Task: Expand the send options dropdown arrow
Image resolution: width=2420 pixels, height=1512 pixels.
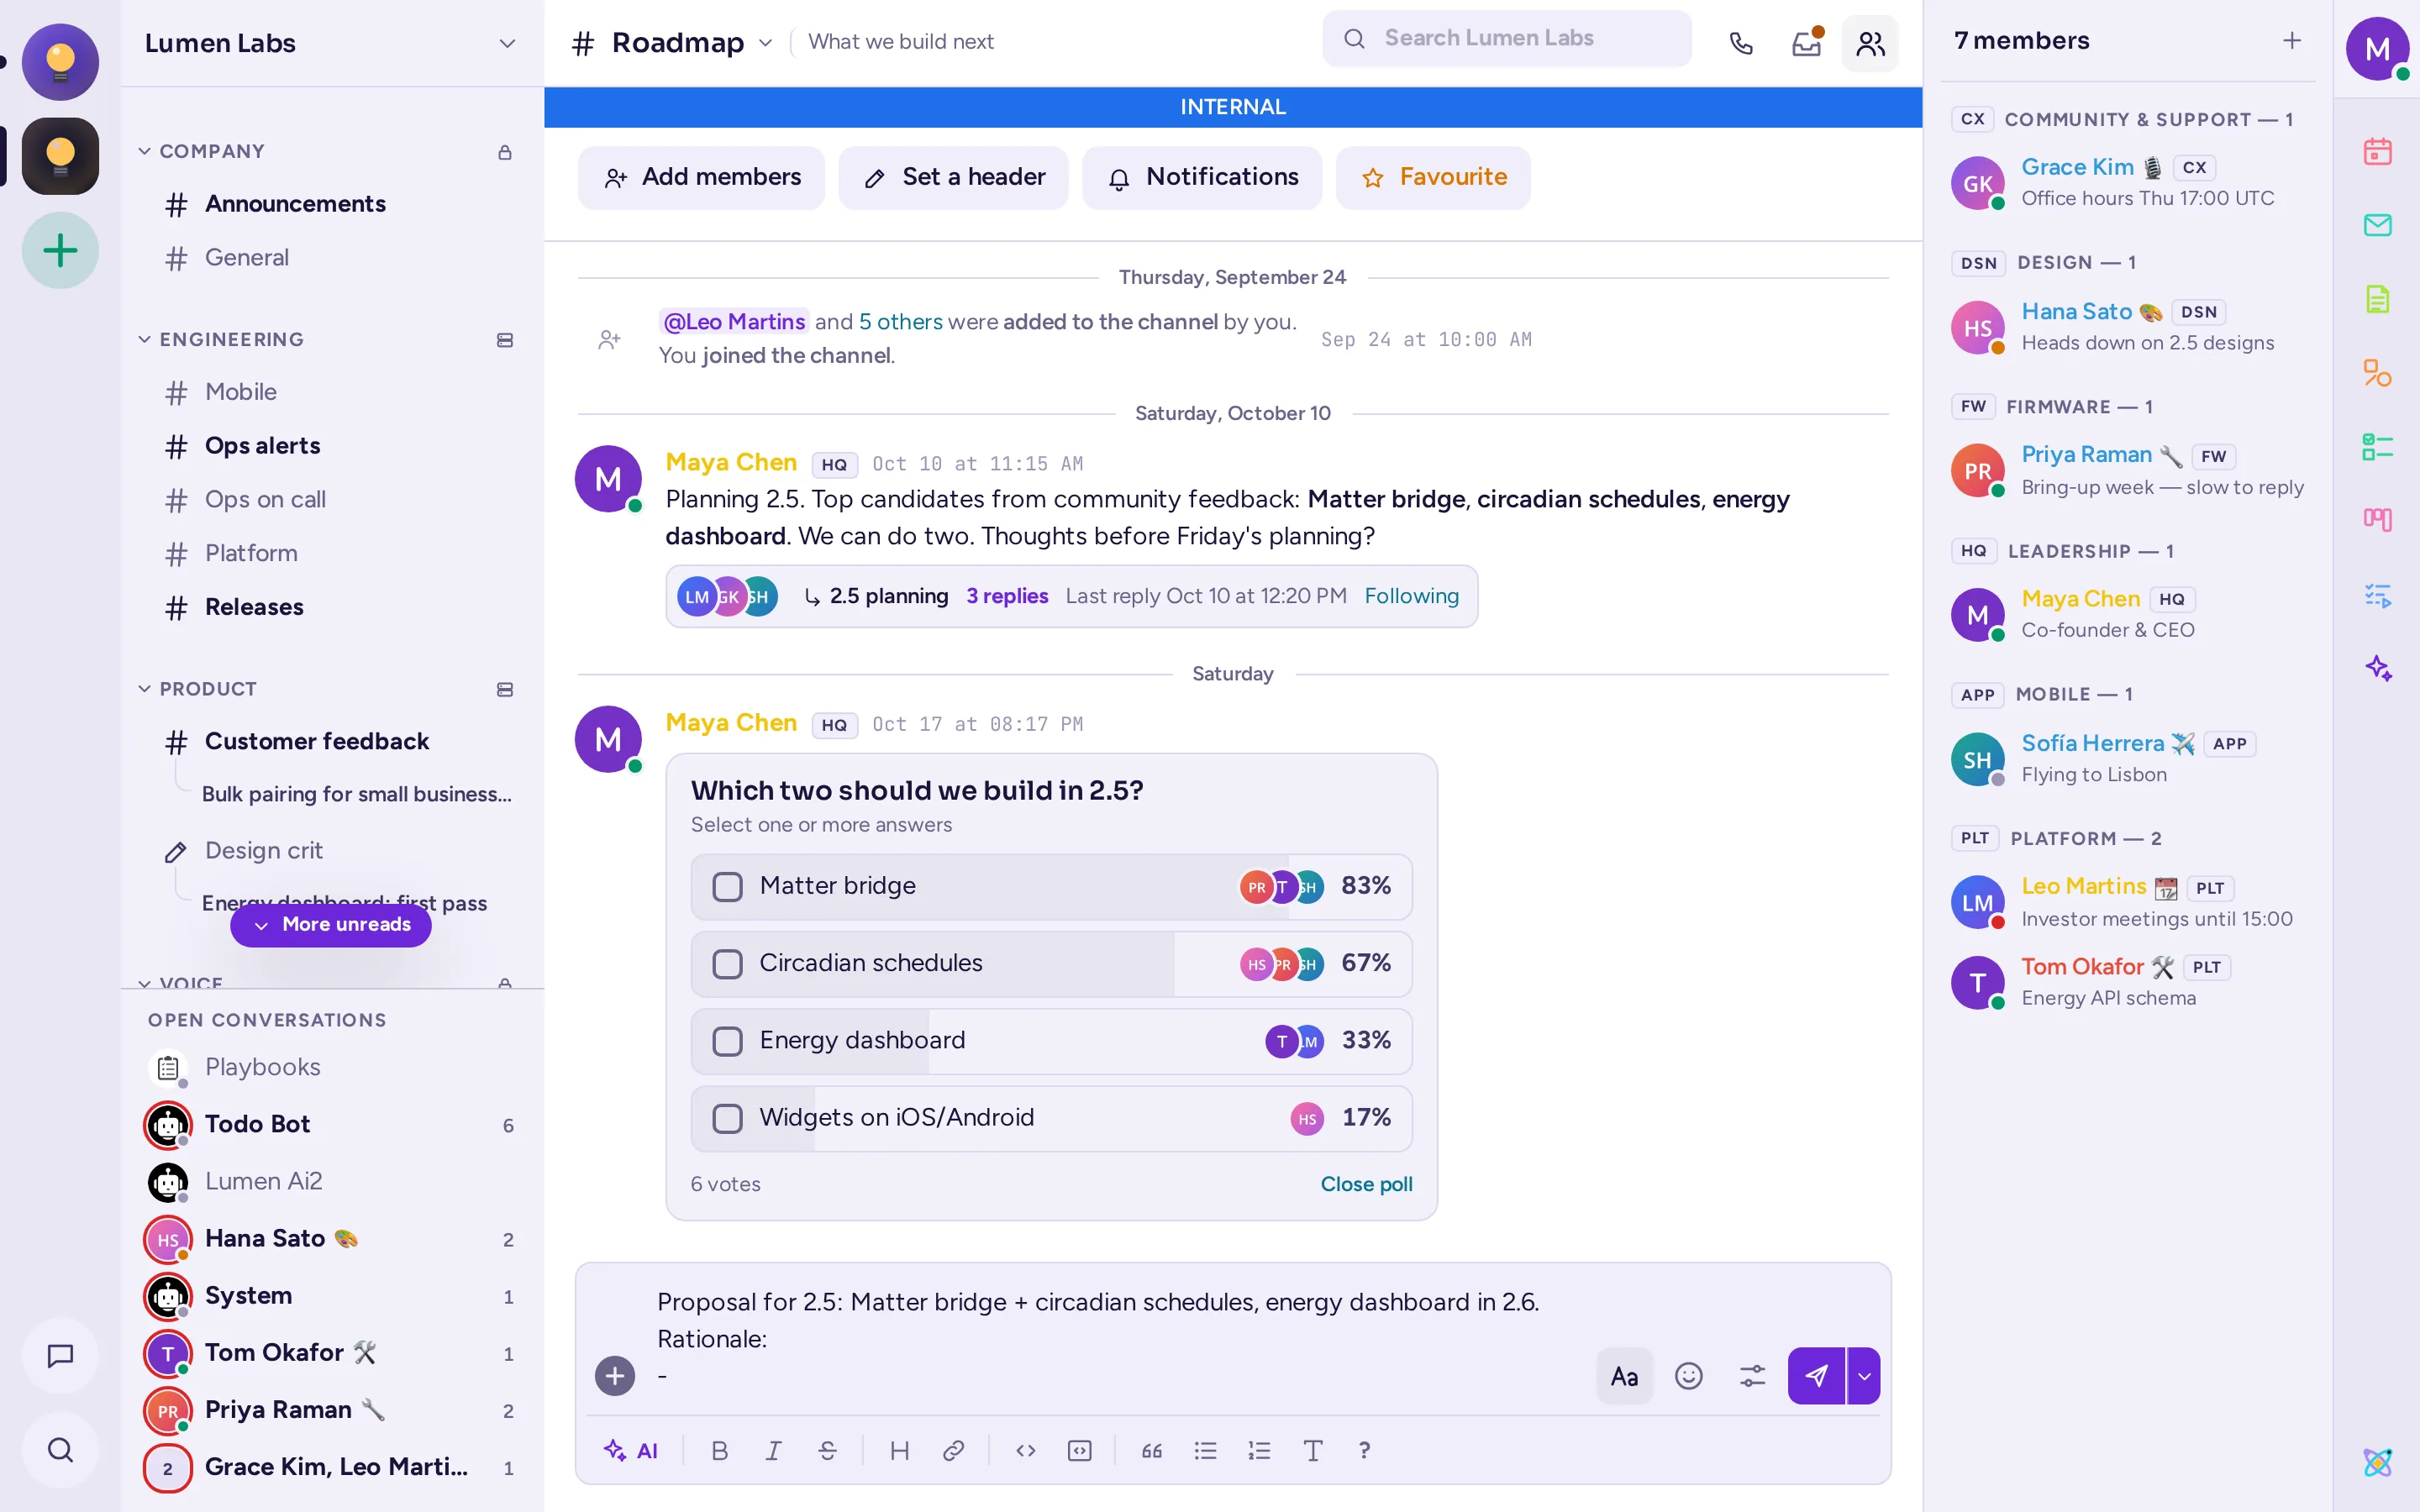Action: (1864, 1376)
